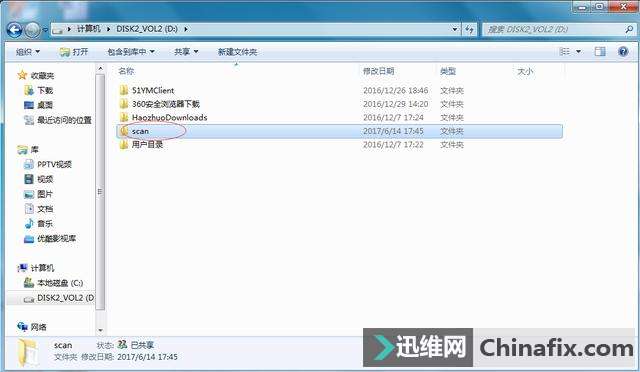Image resolution: width=640 pixels, height=372 pixels.
Task: Sort by the 大小 column header
Action: tap(525, 71)
